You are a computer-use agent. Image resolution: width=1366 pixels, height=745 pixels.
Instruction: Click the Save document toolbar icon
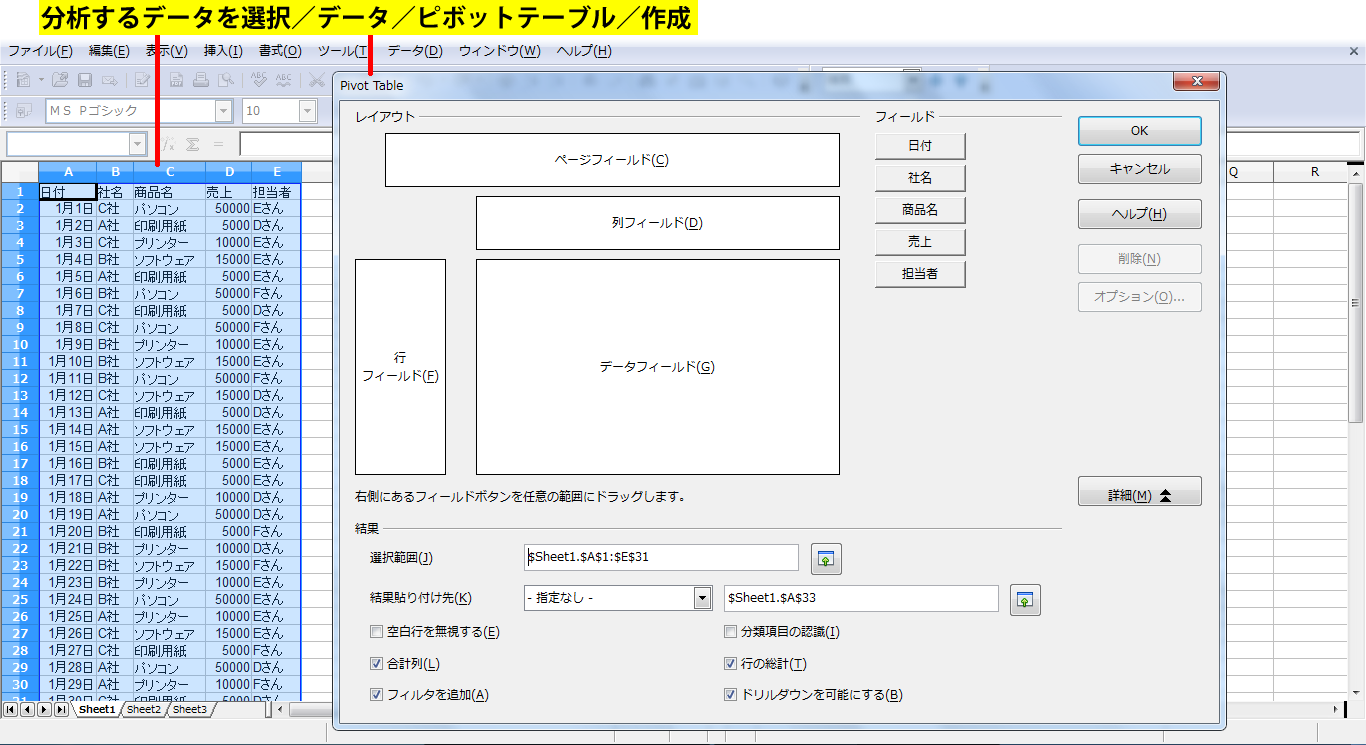85,80
